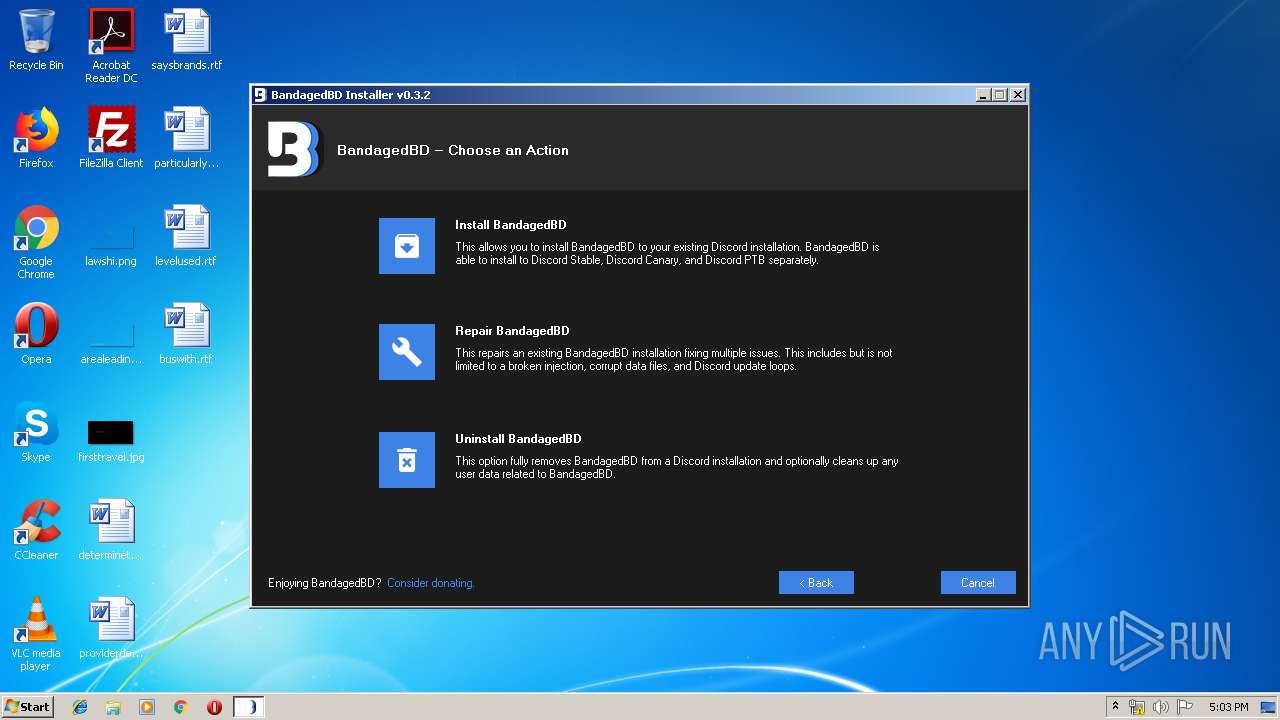1280x720 pixels.
Task: Open the Recycle Bin desktop icon
Action: 36,41
